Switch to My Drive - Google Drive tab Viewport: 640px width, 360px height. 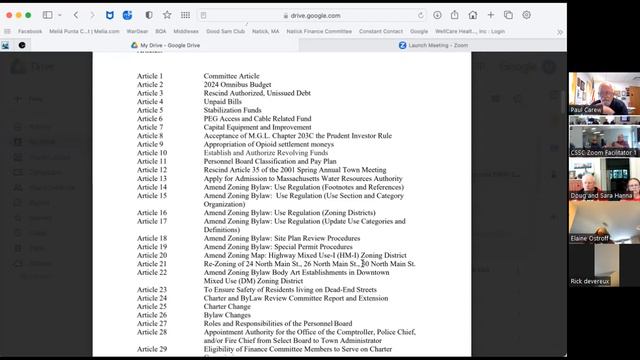click(x=165, y=45)
